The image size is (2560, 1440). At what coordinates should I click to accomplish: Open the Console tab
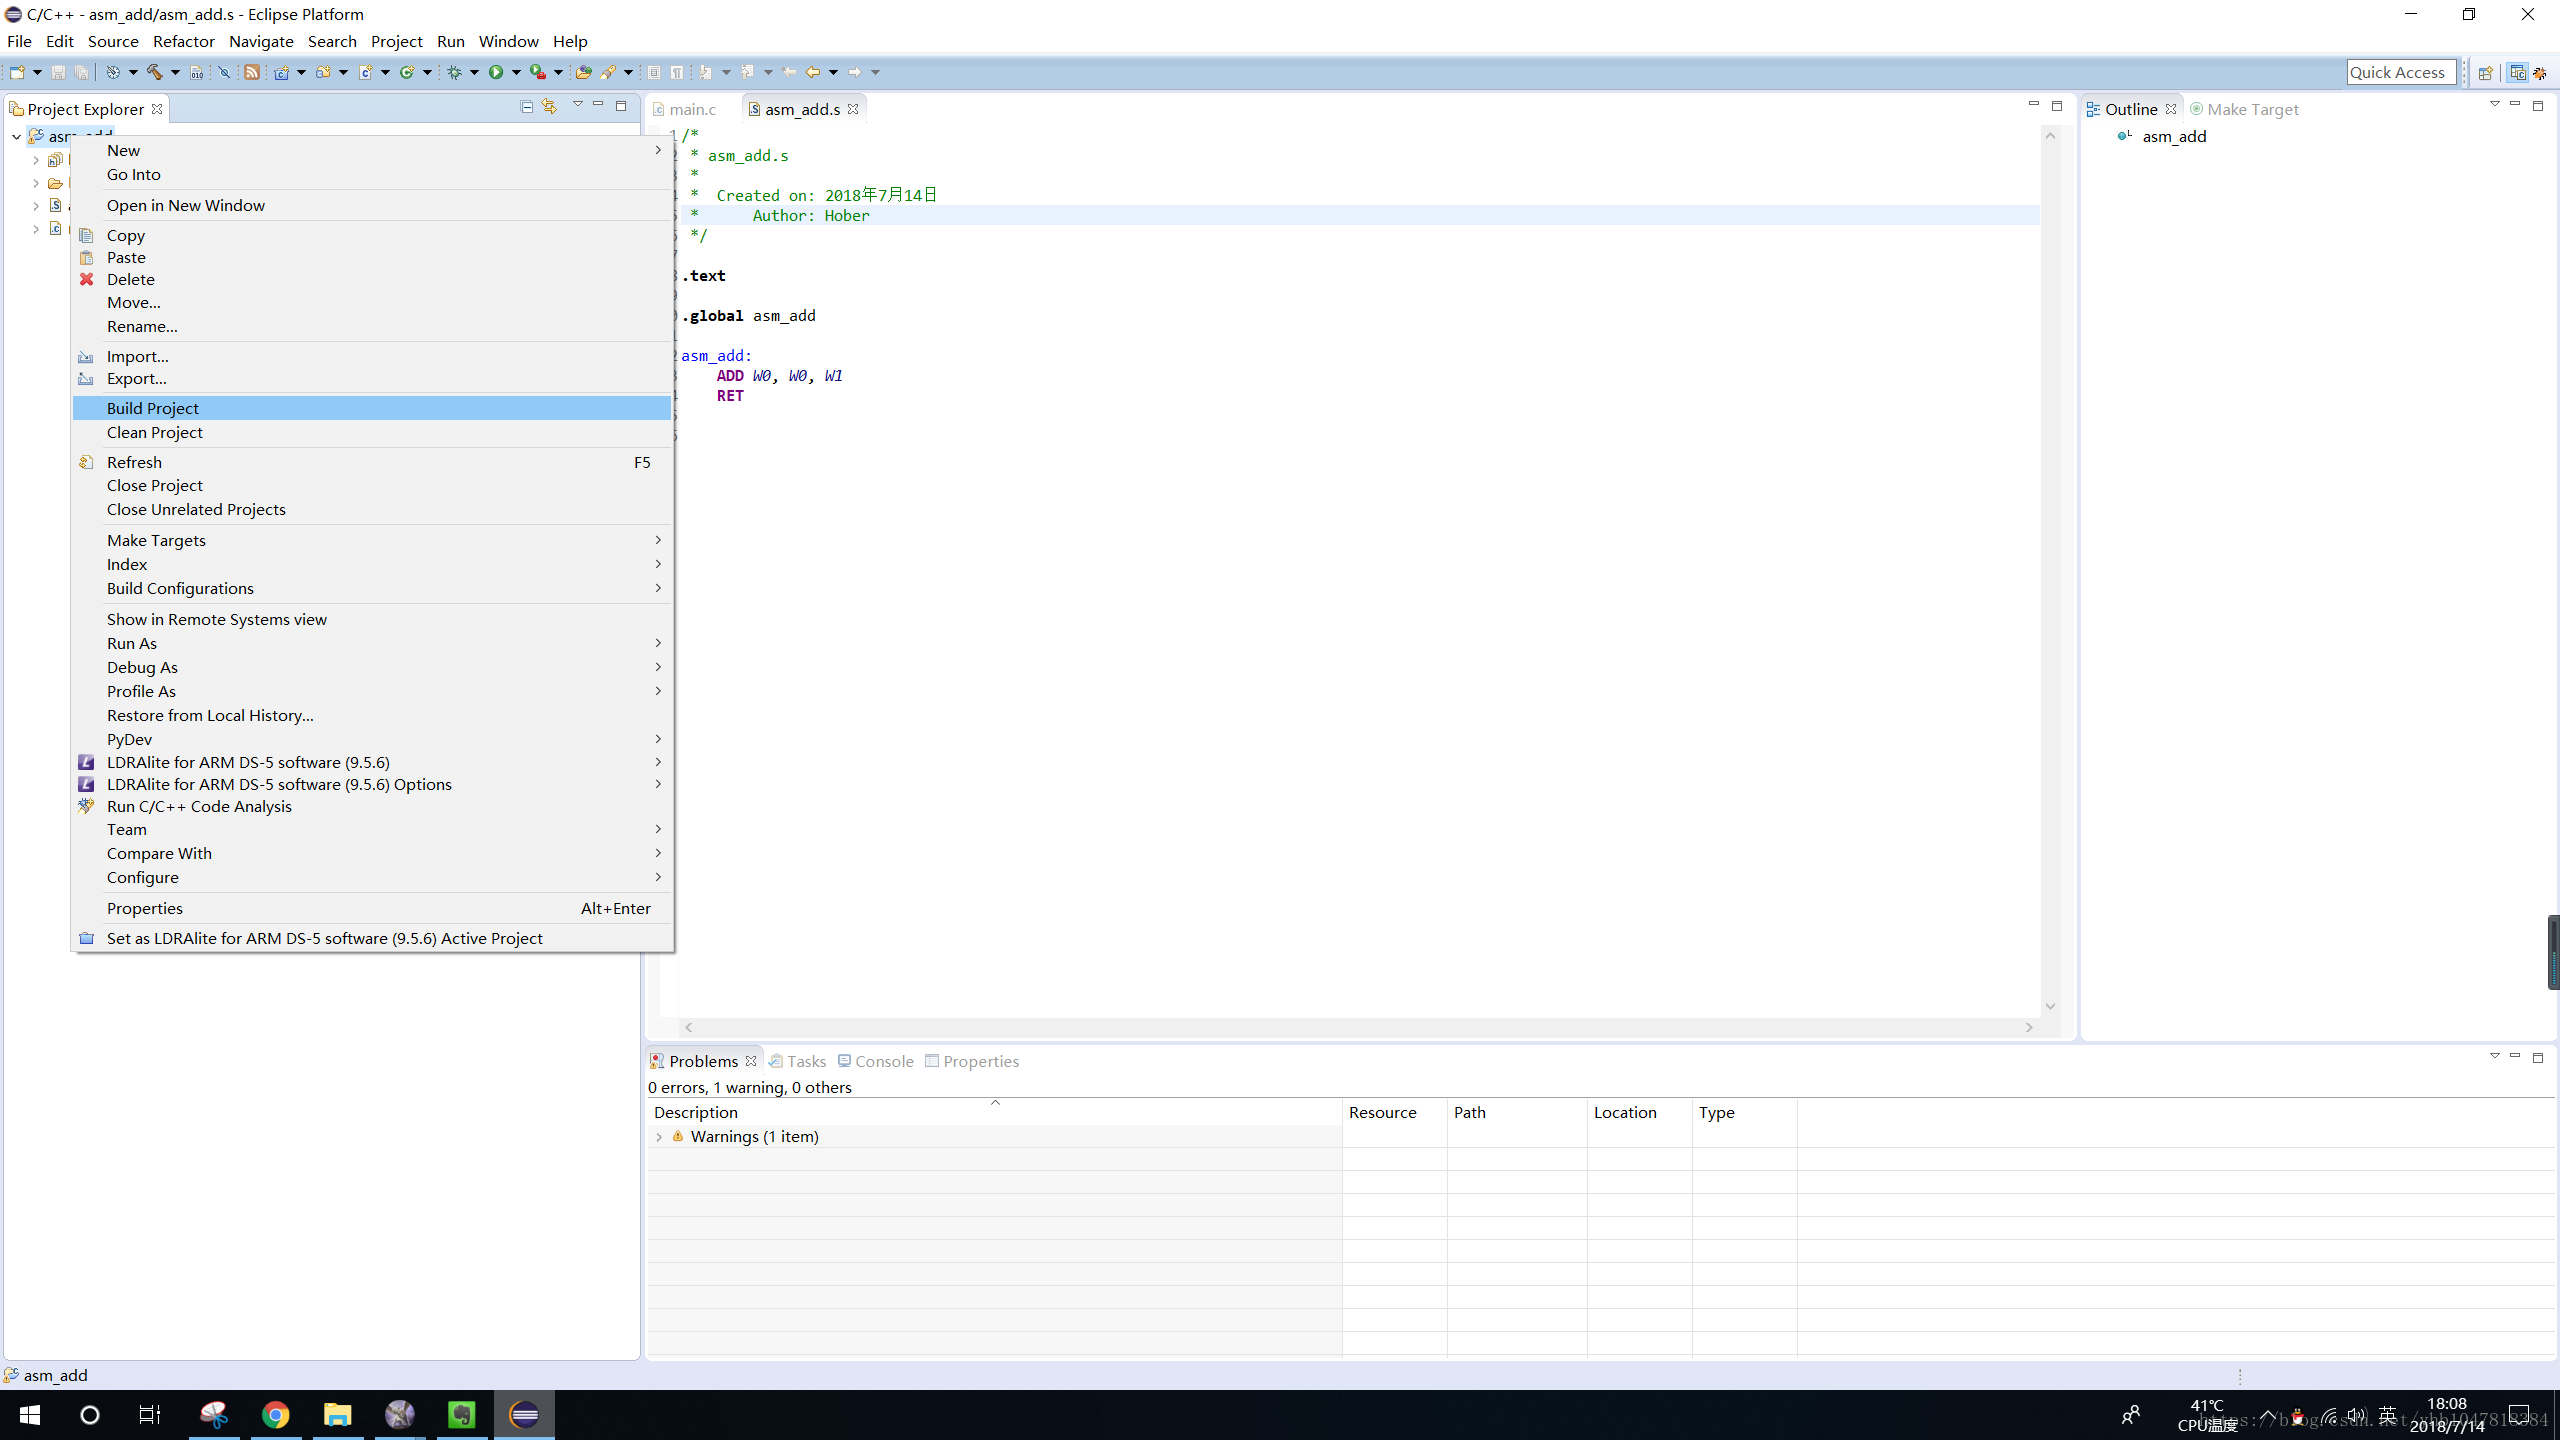coord(877,1061)
